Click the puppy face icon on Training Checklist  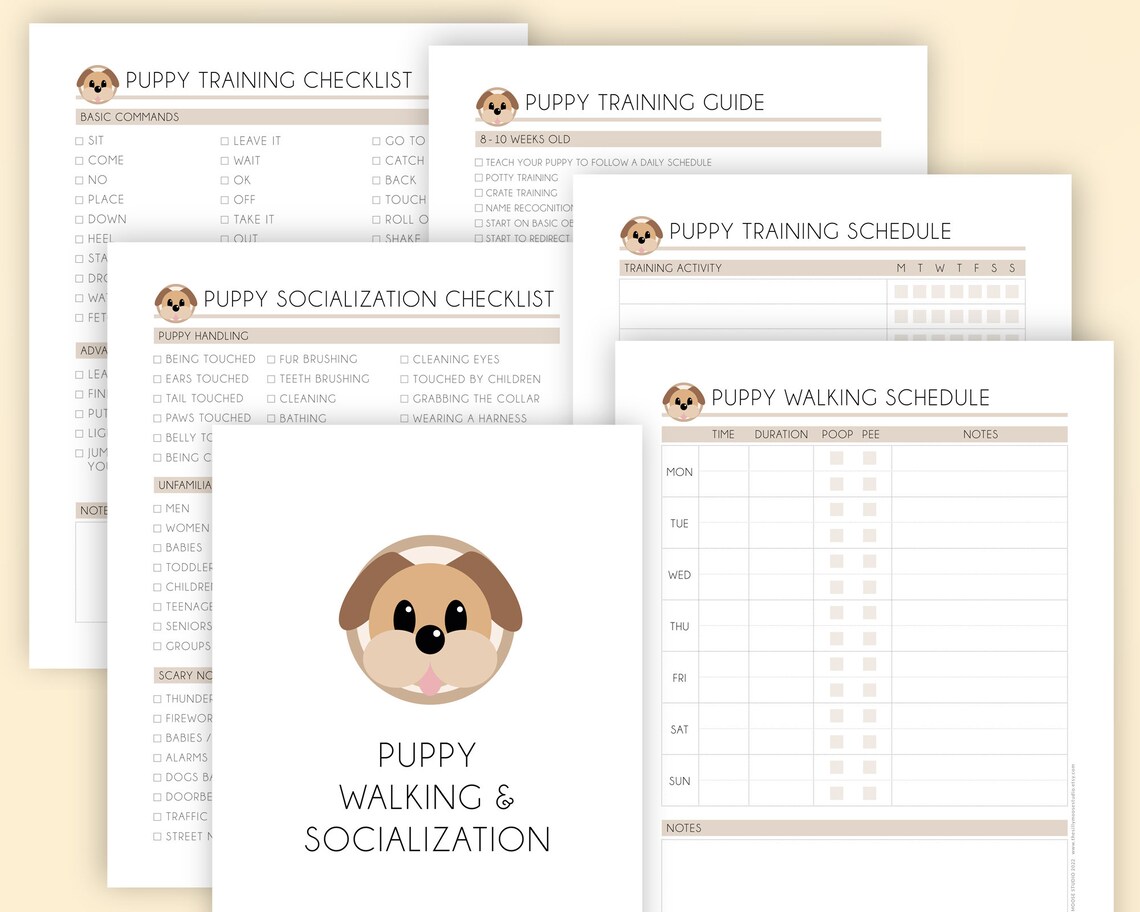pos(96,83)
